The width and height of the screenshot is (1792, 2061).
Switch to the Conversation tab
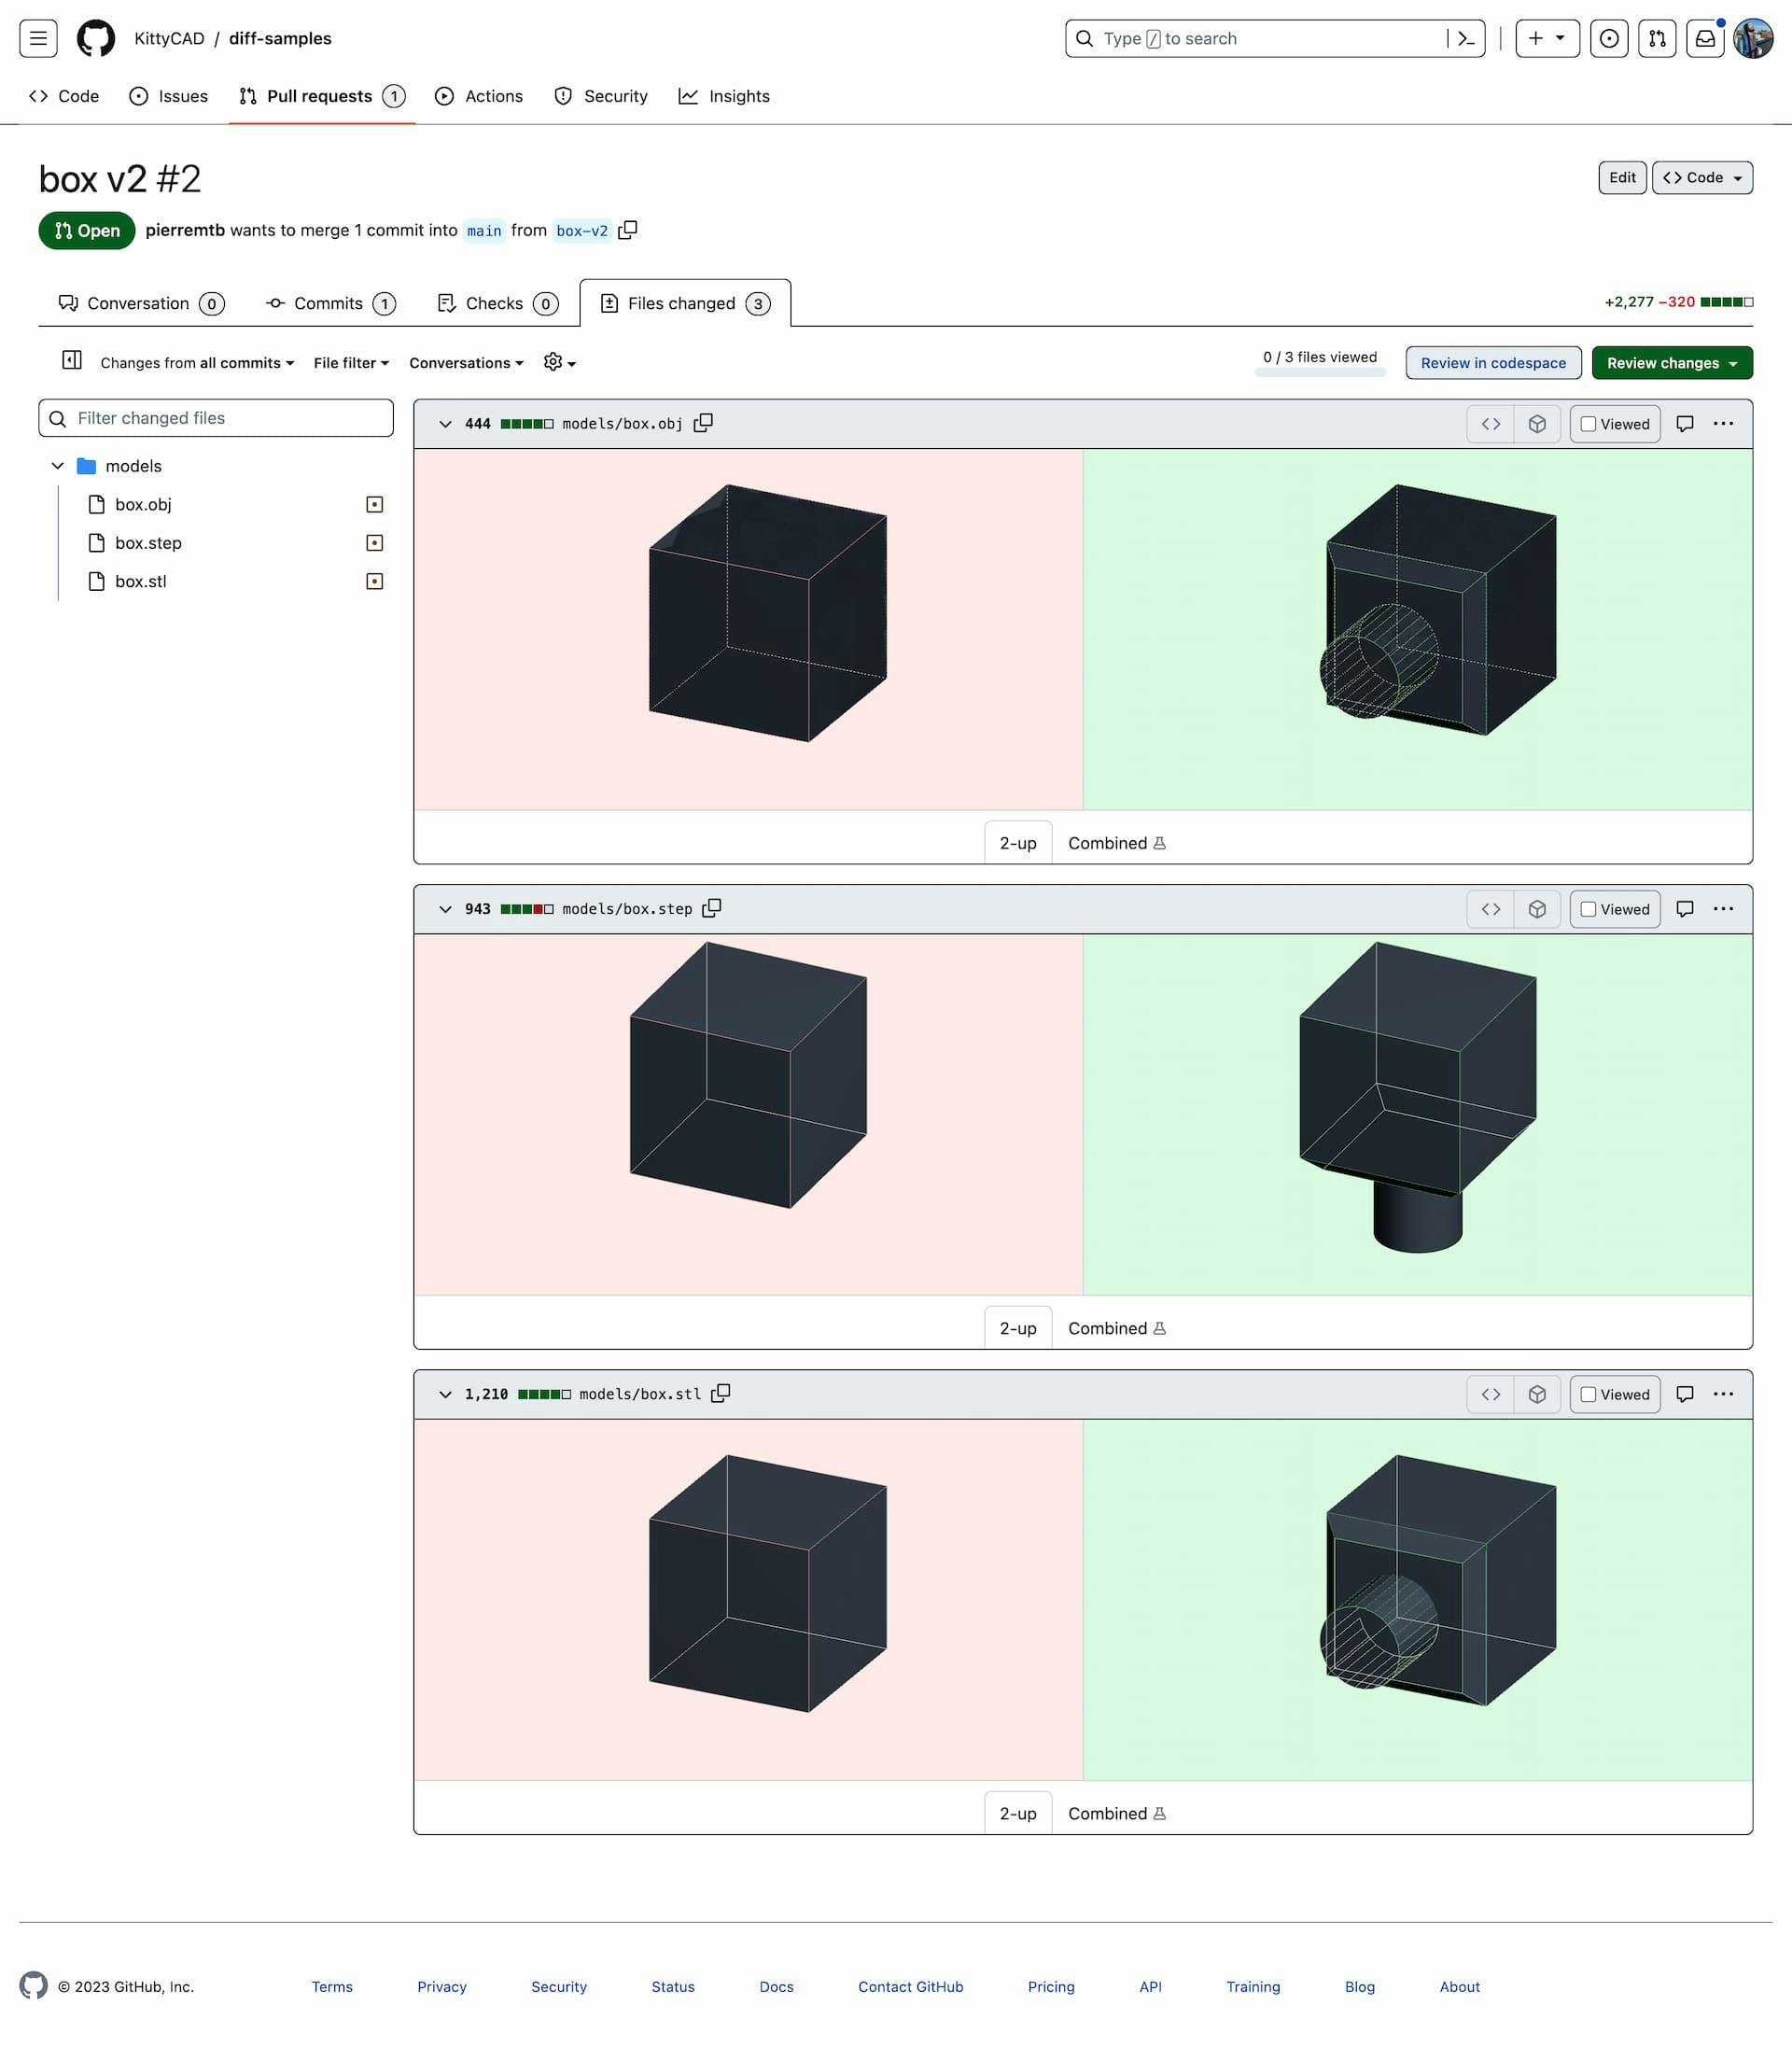136,301
